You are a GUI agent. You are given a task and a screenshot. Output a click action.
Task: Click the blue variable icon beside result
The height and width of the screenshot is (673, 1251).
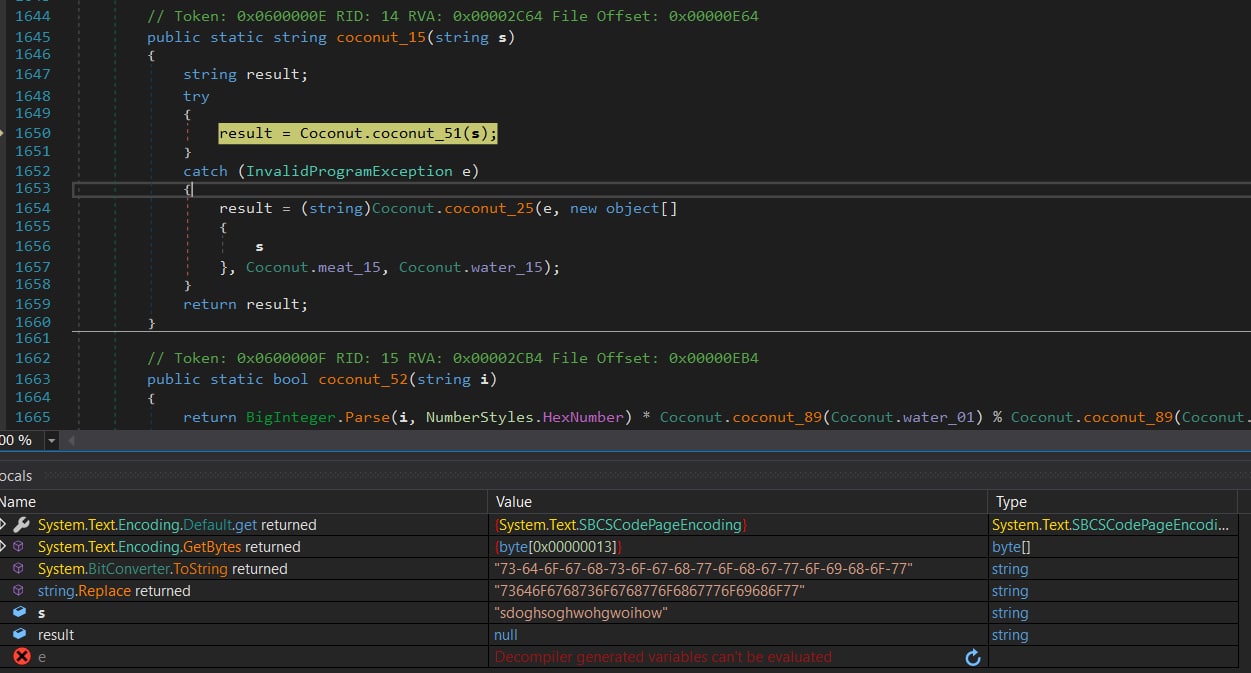[x=20, y=635]
